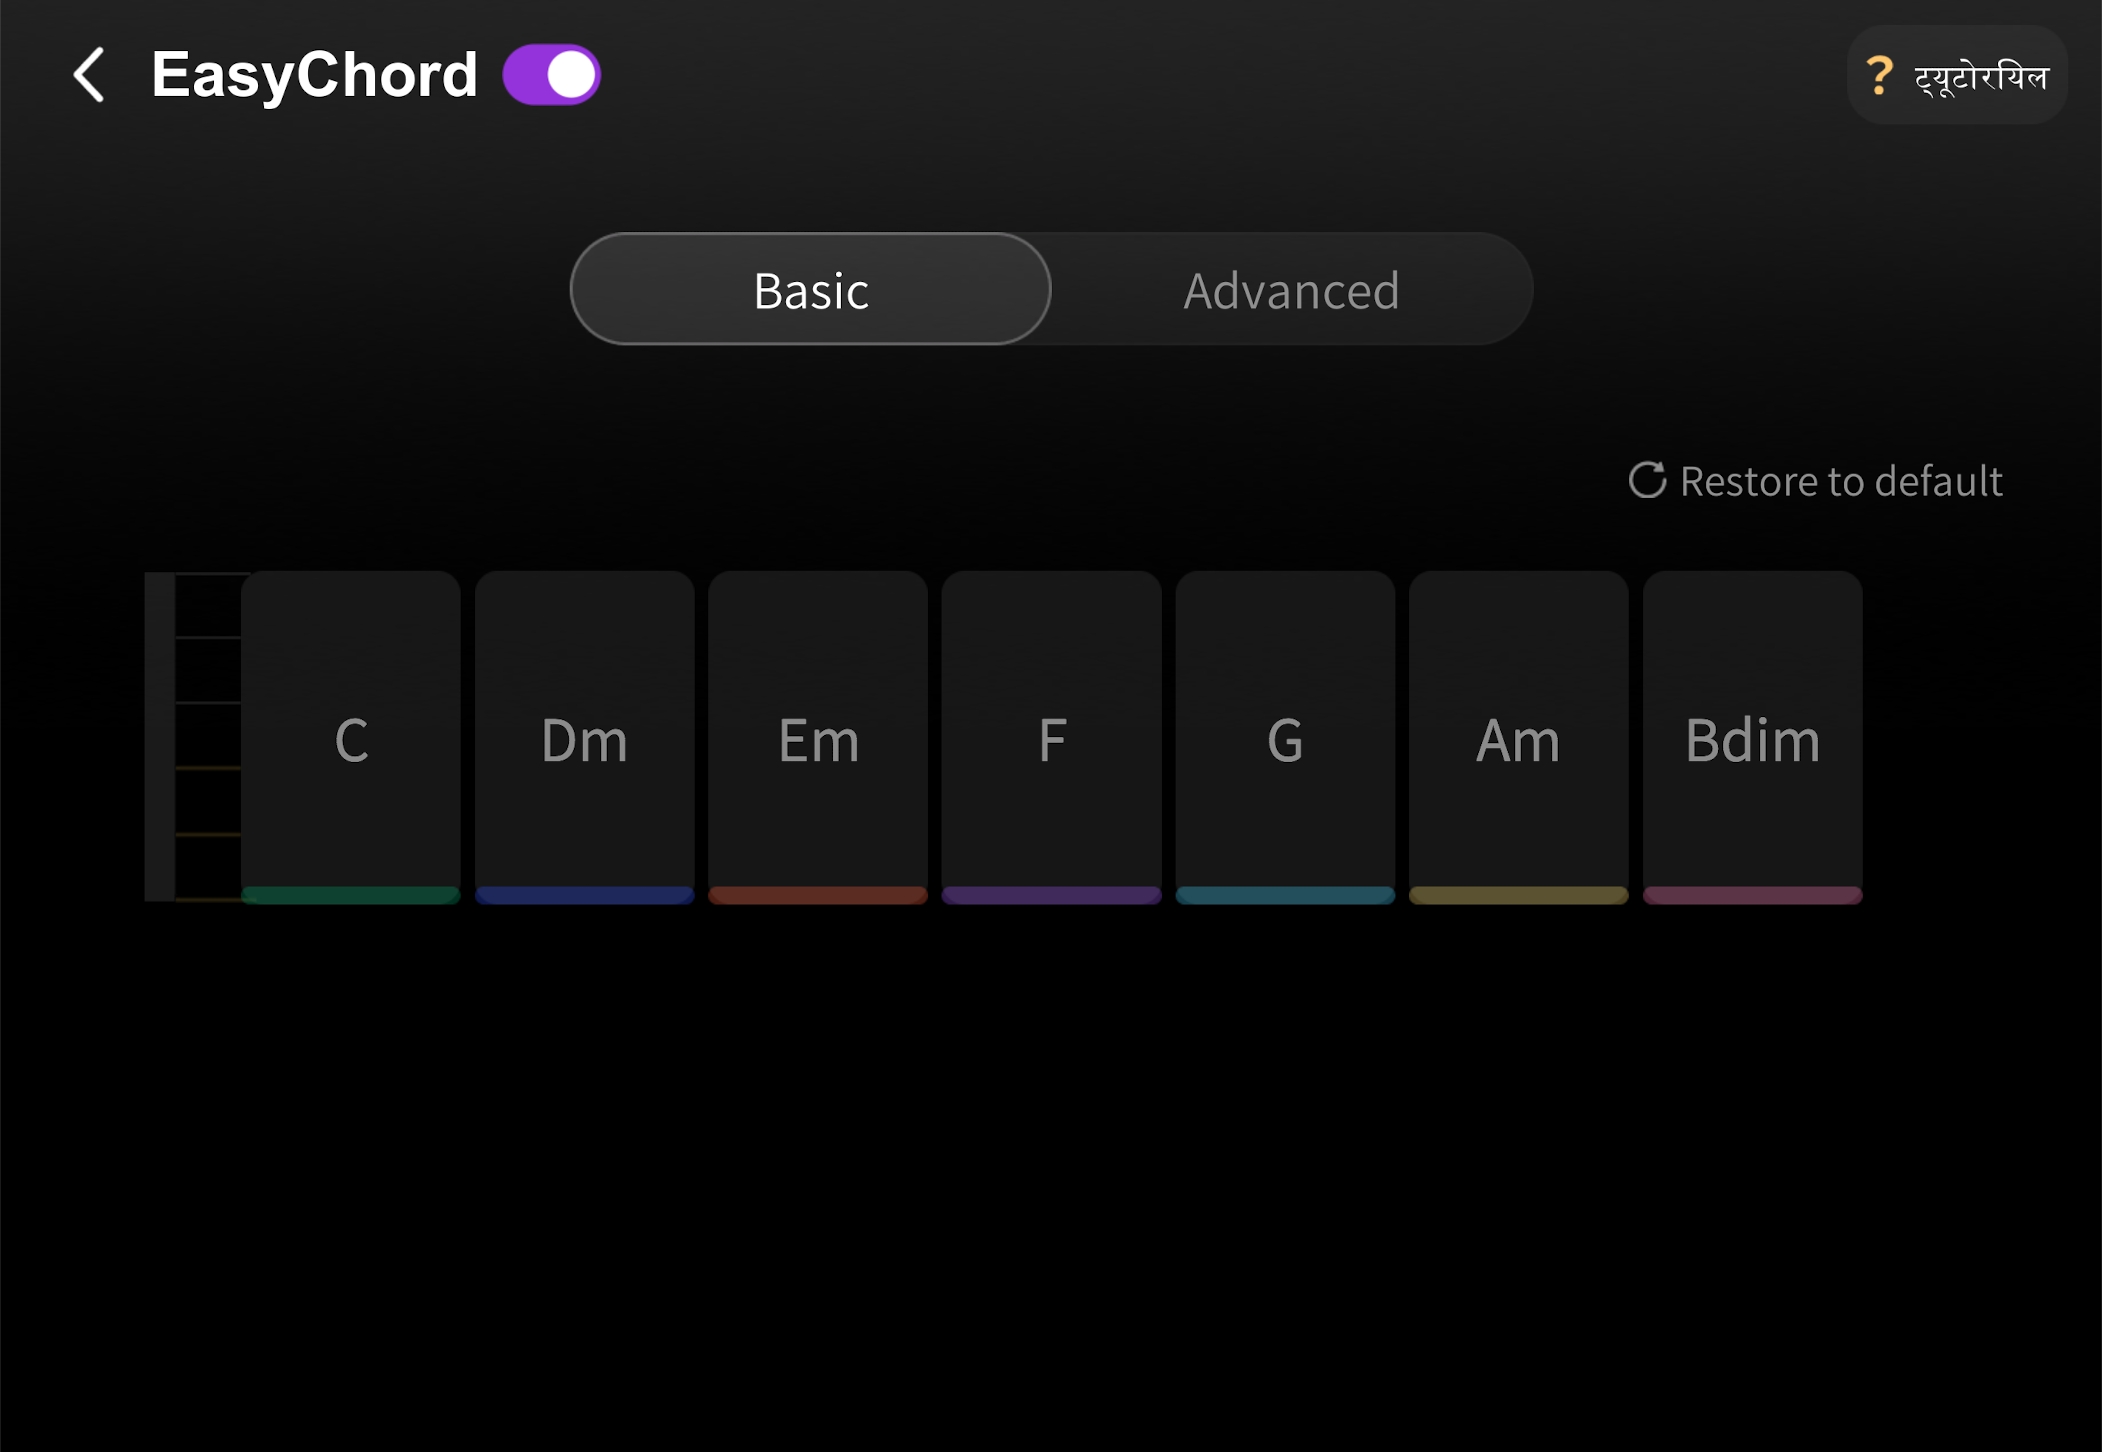Click the blue strip under the Dm pad

click(x=584, y=896)
